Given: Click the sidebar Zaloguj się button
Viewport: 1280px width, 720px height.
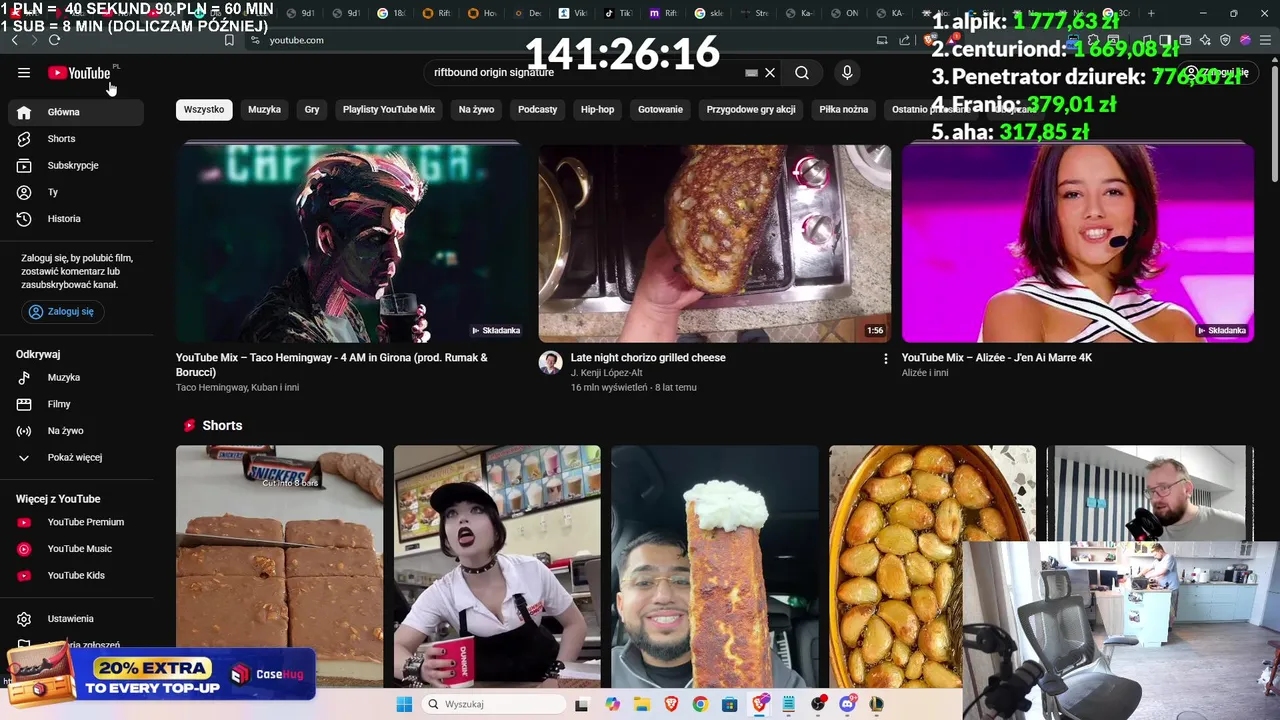Looking at the screenshot, I should coord(63,311).
